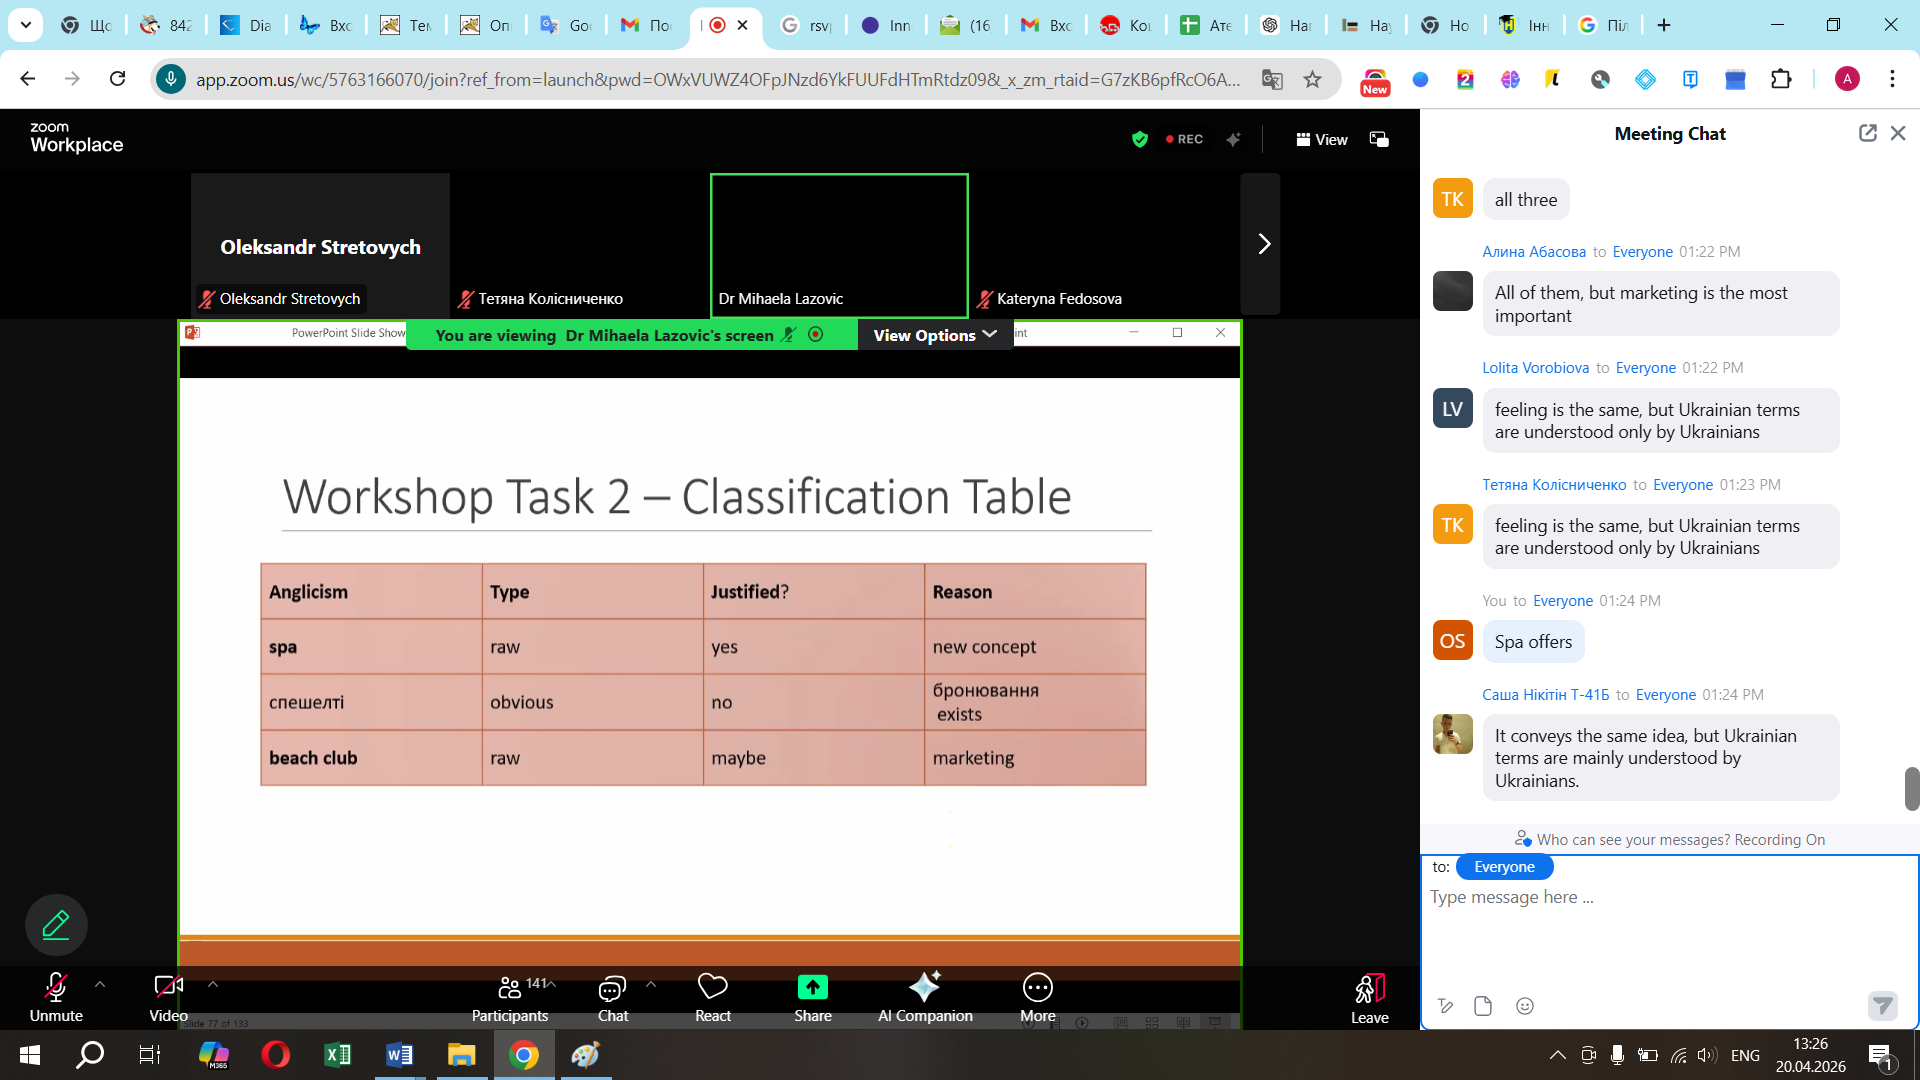1920x1080 pixels.
Task: Click the chat text formatting icon
Action: 1445,1006
